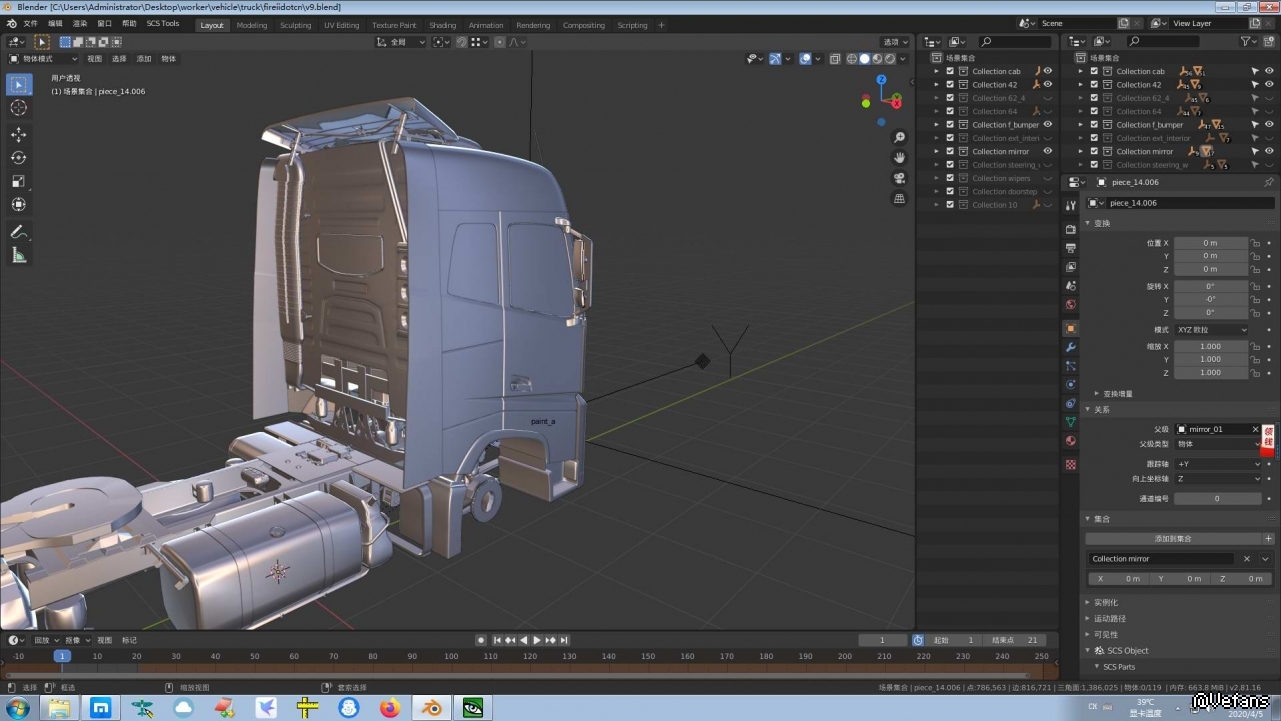Select the Move tool in viewport toolbar
The height and width of the screenshot is (721, 1281).
click(x=19, y=134)
